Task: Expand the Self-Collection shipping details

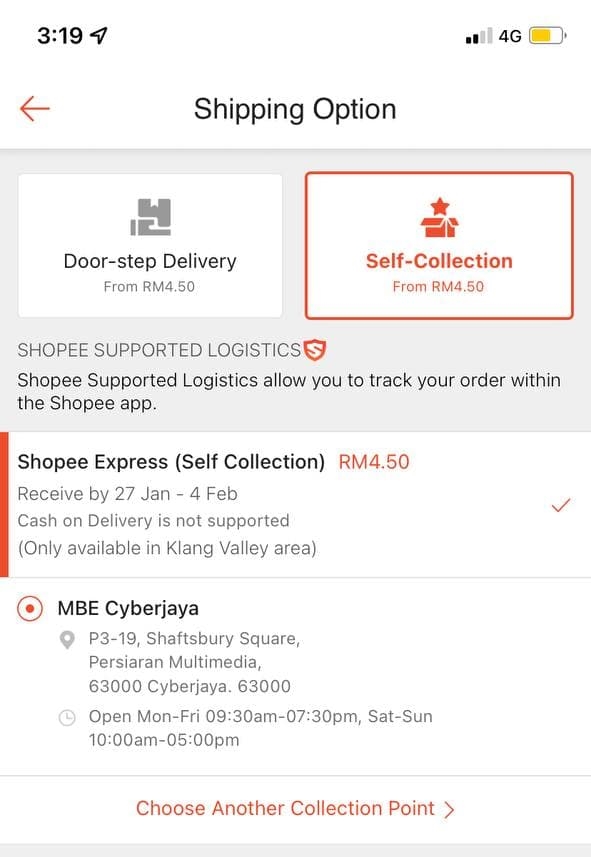Action: 438,243
